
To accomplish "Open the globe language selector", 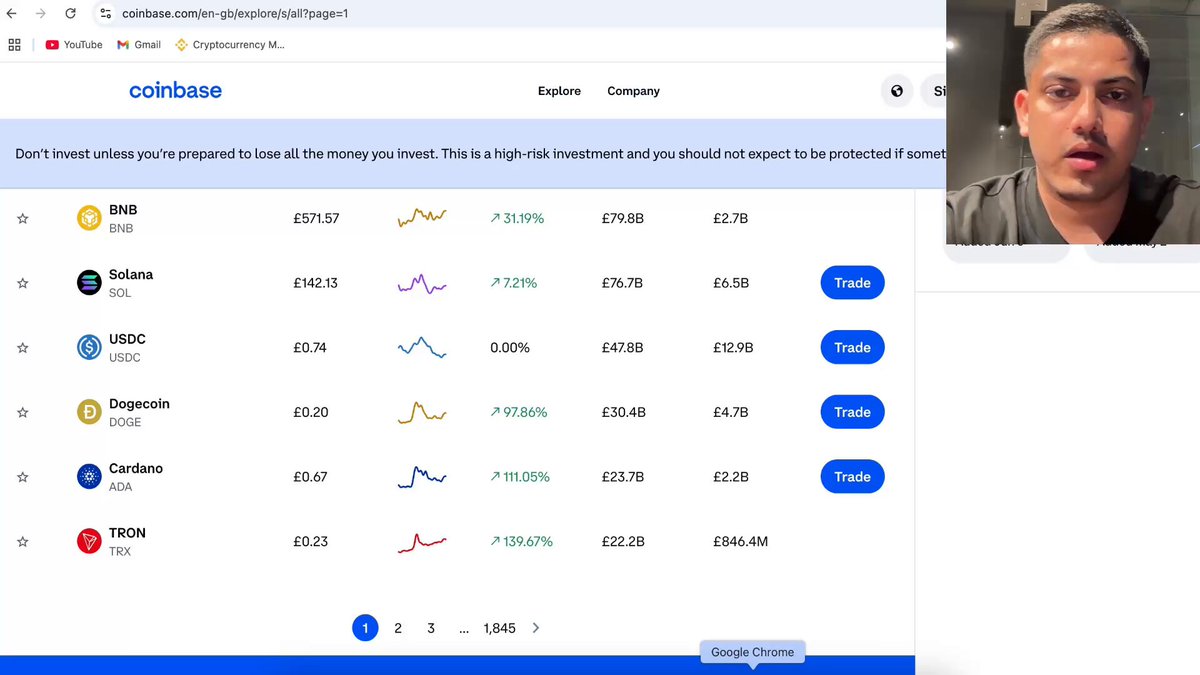I will click(x=897, y=91).
